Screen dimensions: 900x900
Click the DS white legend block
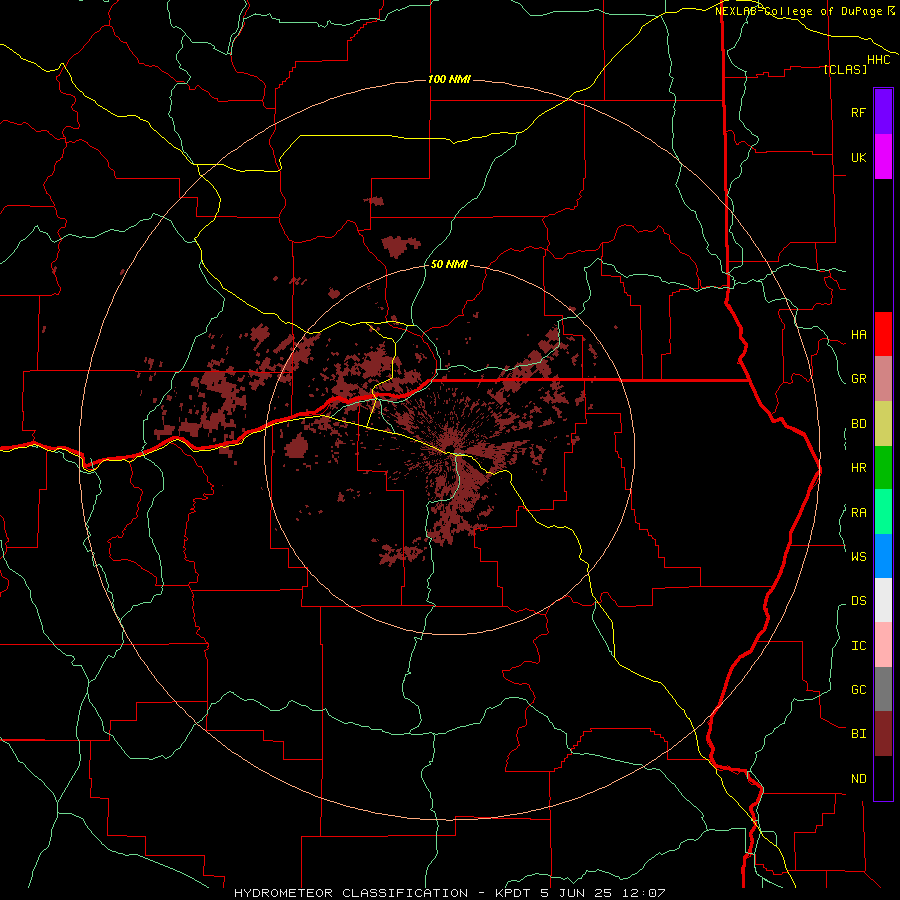(883, 600)
